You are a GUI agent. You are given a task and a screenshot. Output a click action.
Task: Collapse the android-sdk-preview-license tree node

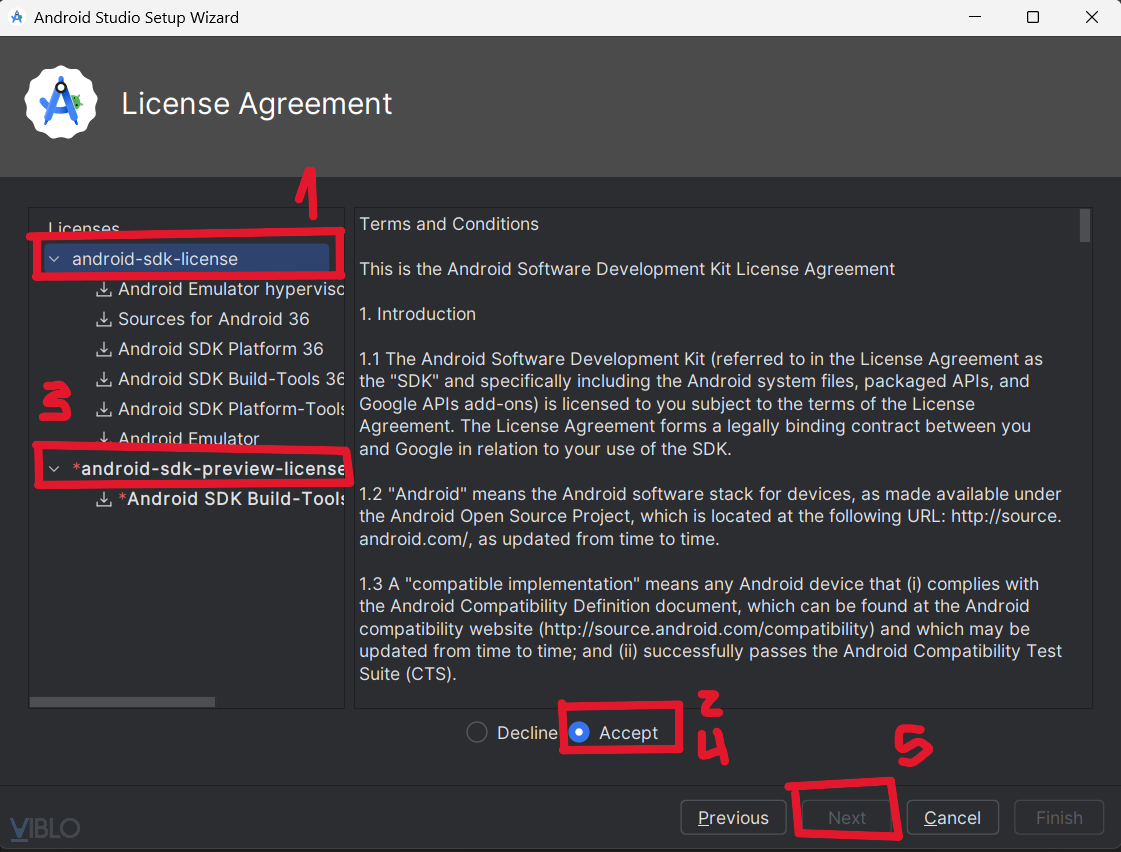[x=54, y=469]
